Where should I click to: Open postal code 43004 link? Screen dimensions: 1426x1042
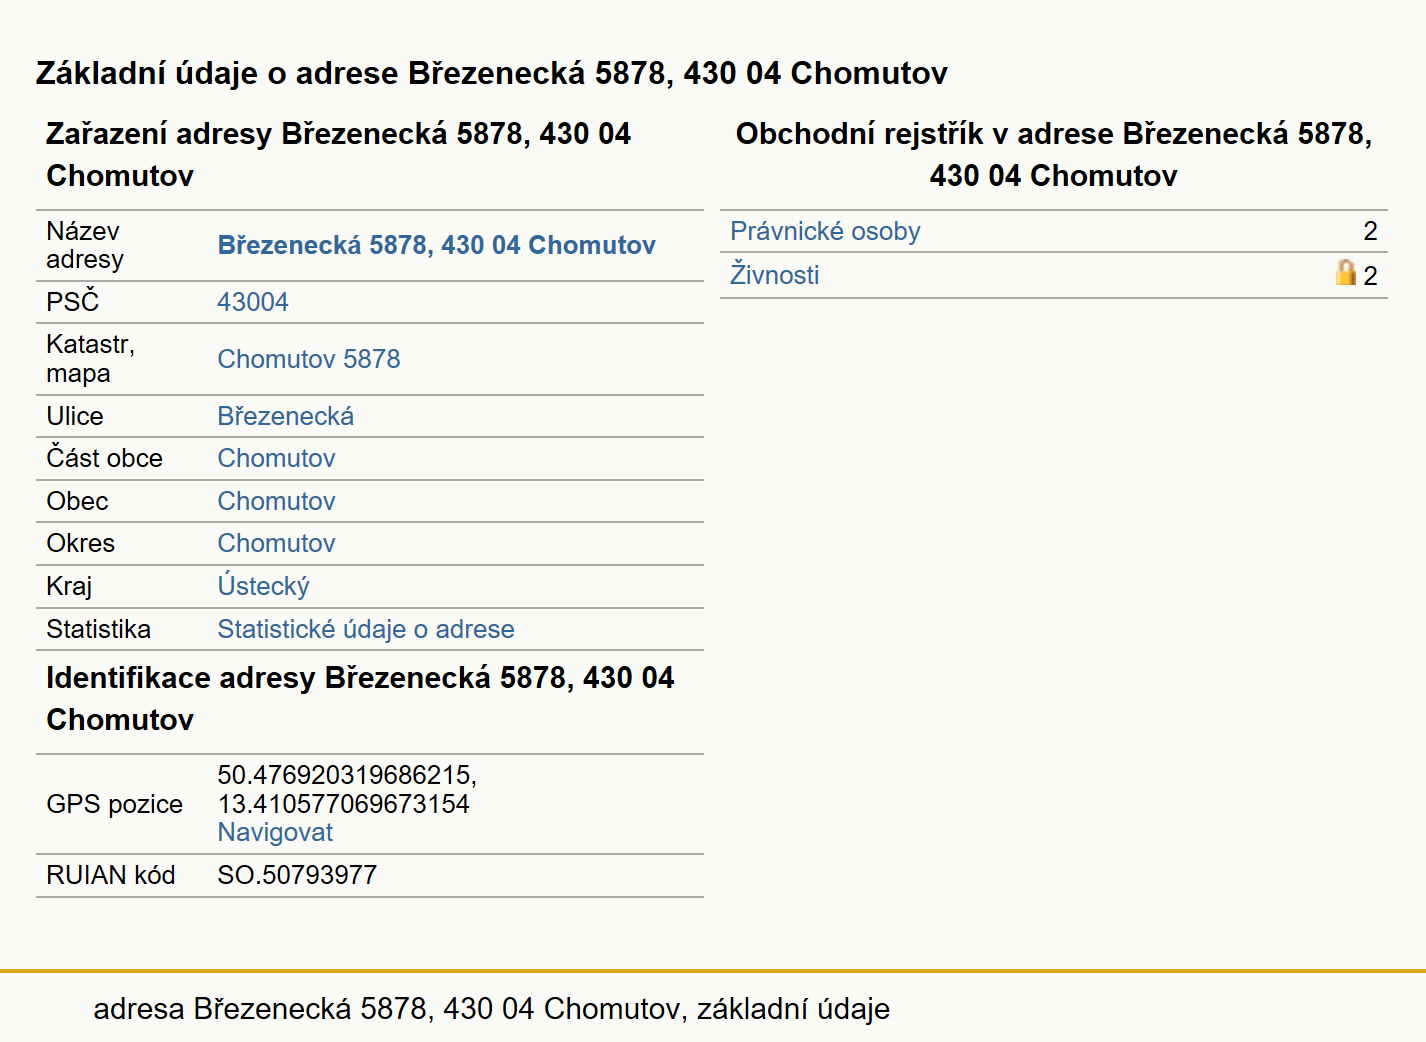253,302
